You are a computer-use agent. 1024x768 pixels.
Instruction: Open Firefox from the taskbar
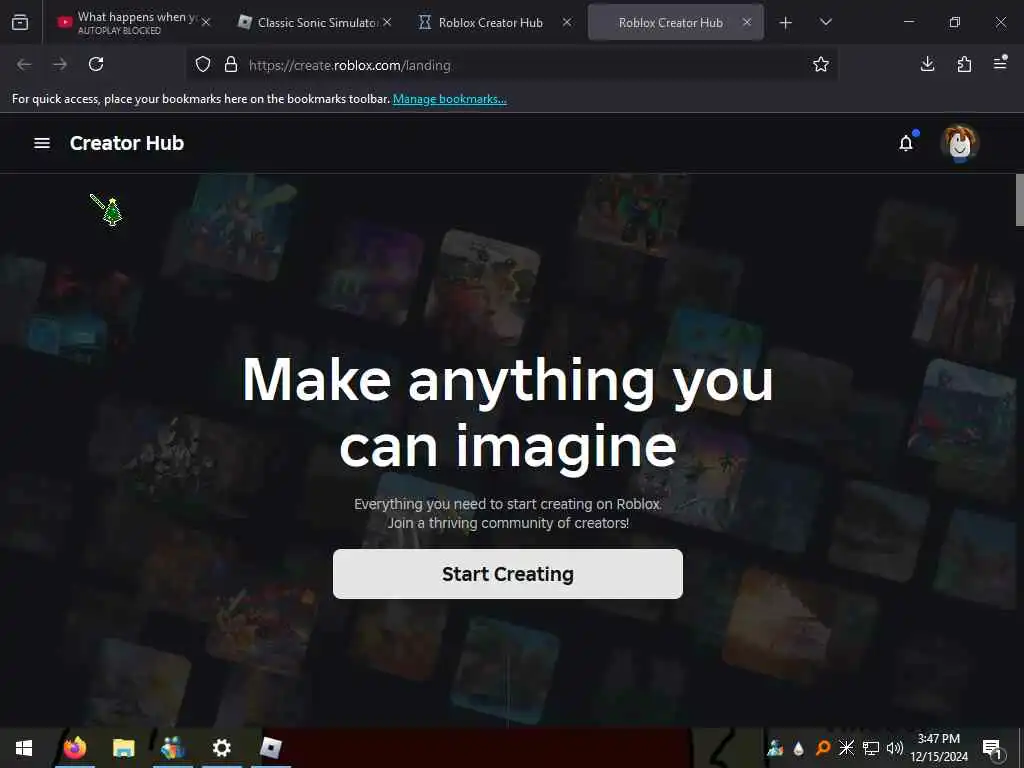tap(74, 748)
